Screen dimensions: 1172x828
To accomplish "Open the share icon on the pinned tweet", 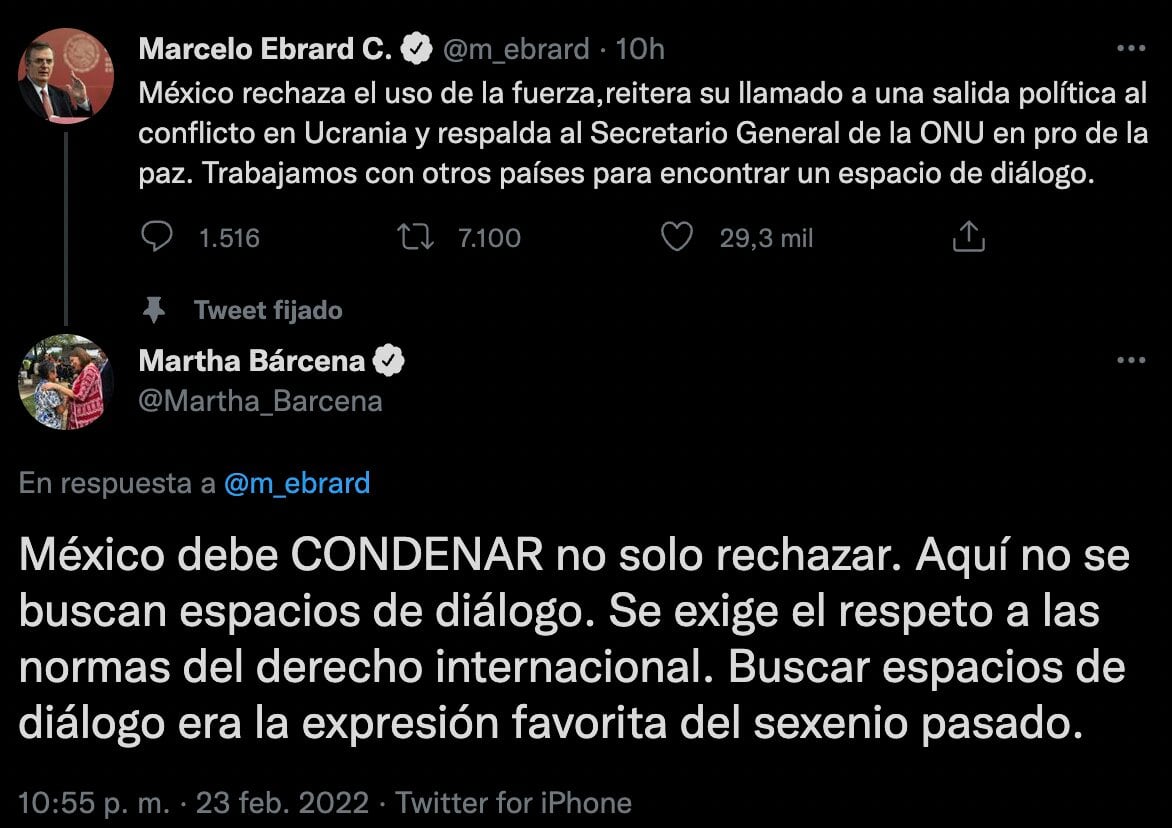I will [x=967, y=236].
